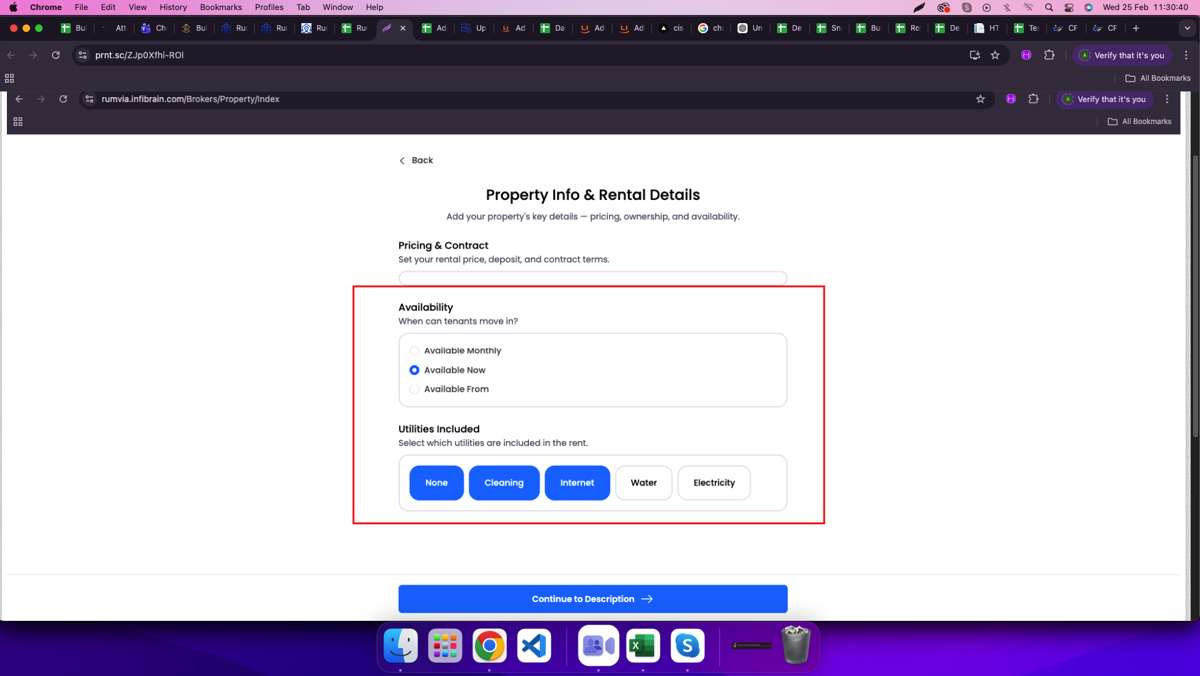Viewport: 1200px width, 676px height.
Task: Open Microsoft Excel in the dock
Action: coord(643,646)
